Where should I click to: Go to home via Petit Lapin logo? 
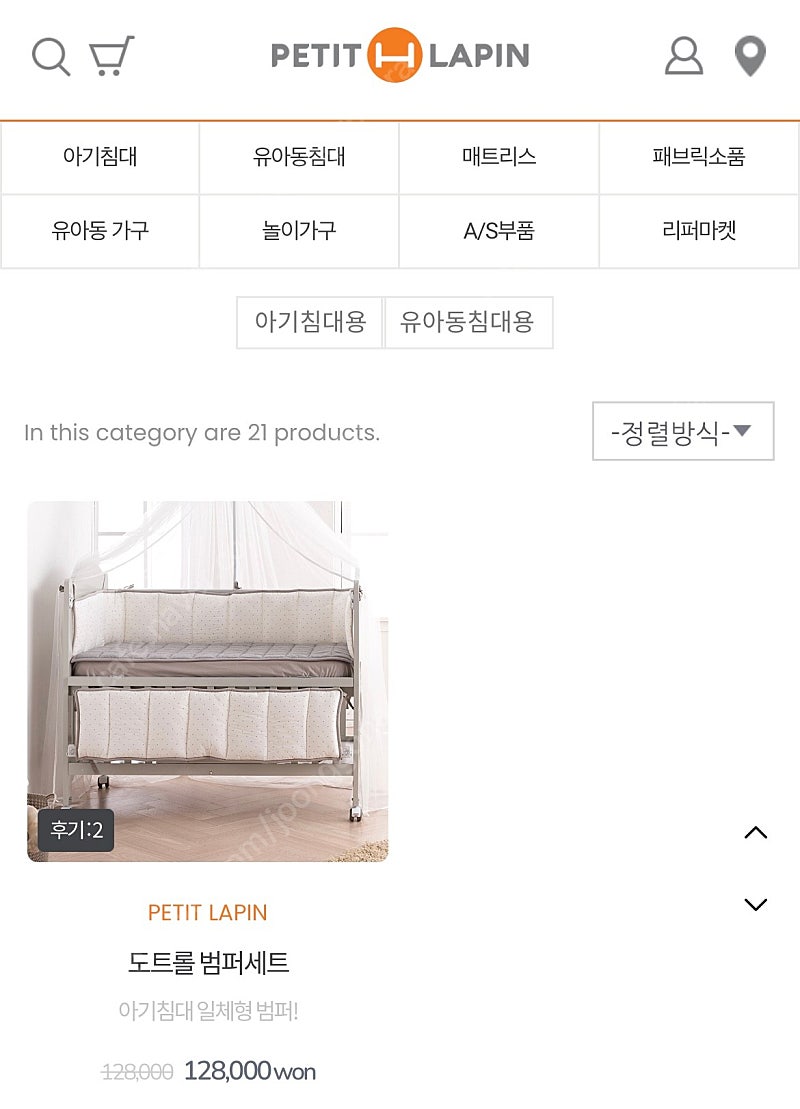click(x=400, y=56)
